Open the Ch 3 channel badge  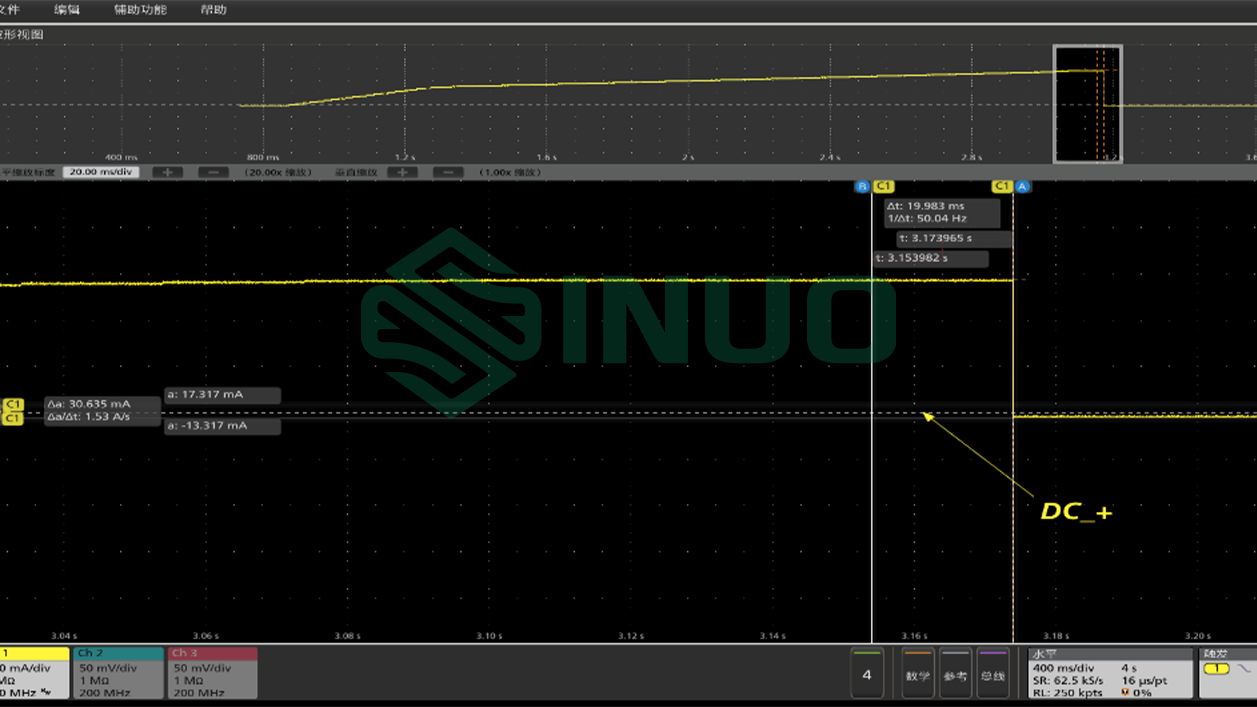click(212, 673)
